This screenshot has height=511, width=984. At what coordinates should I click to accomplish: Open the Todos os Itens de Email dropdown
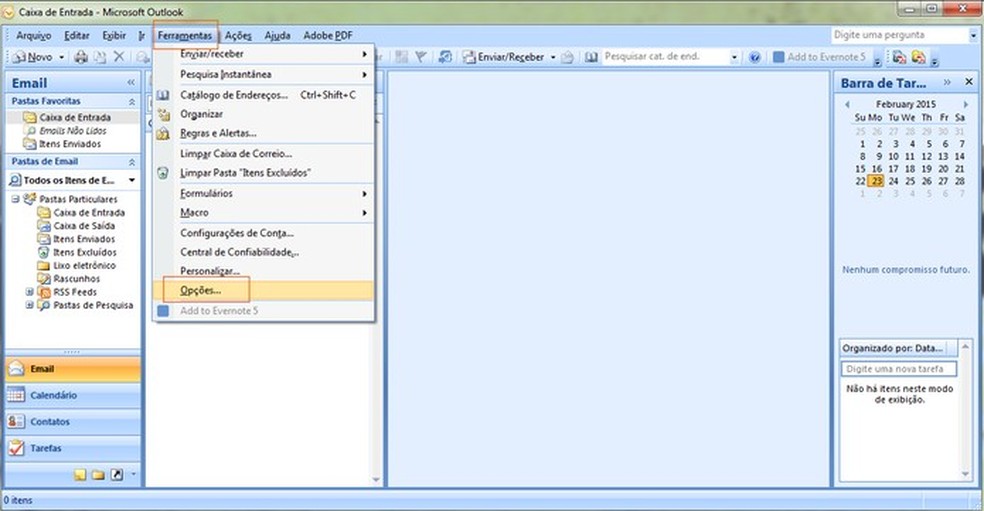tap(132, 180)
